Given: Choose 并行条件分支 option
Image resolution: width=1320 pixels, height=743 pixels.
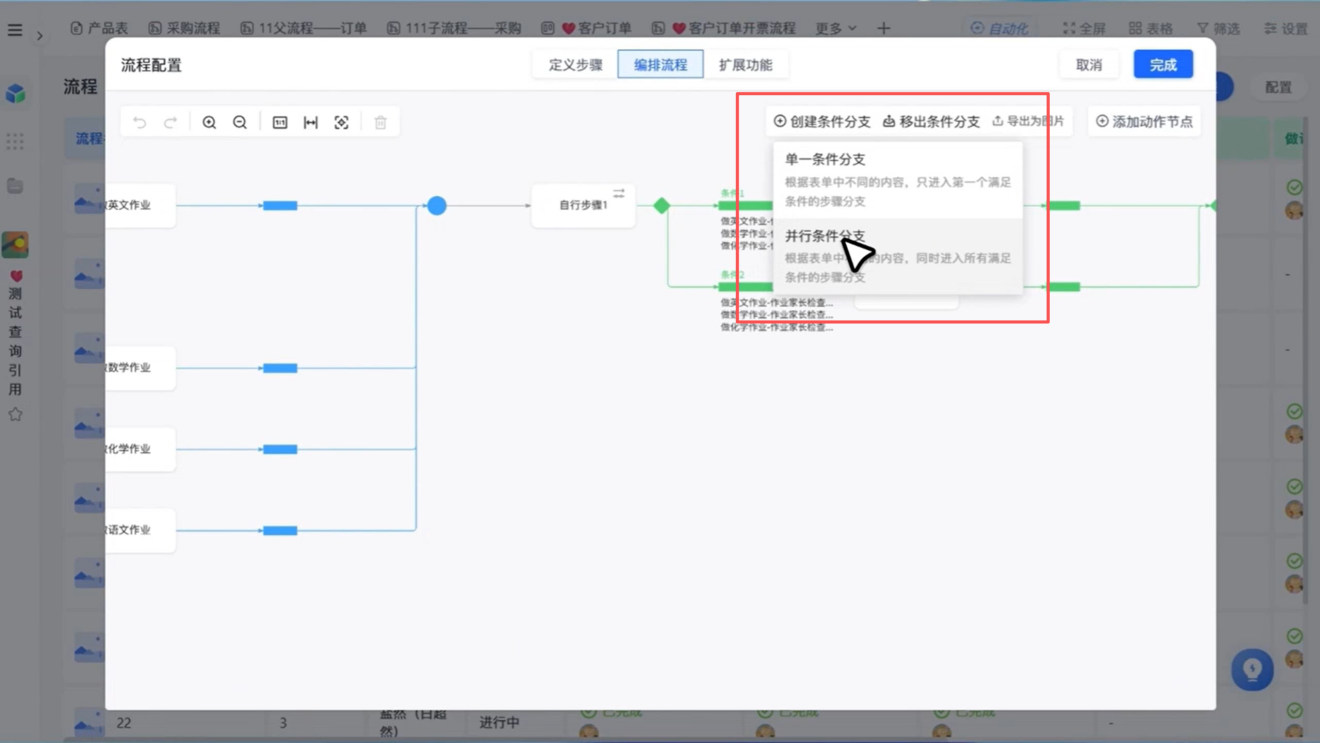Looking at the screenshot, I should [898, 256].
